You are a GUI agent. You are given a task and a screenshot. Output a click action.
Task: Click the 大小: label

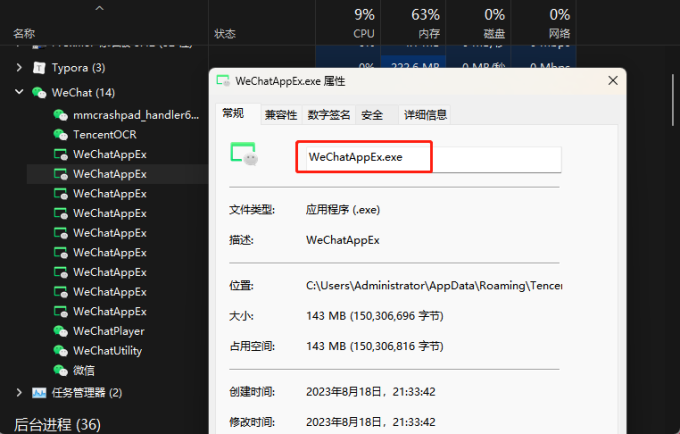(x=241, y=316)
